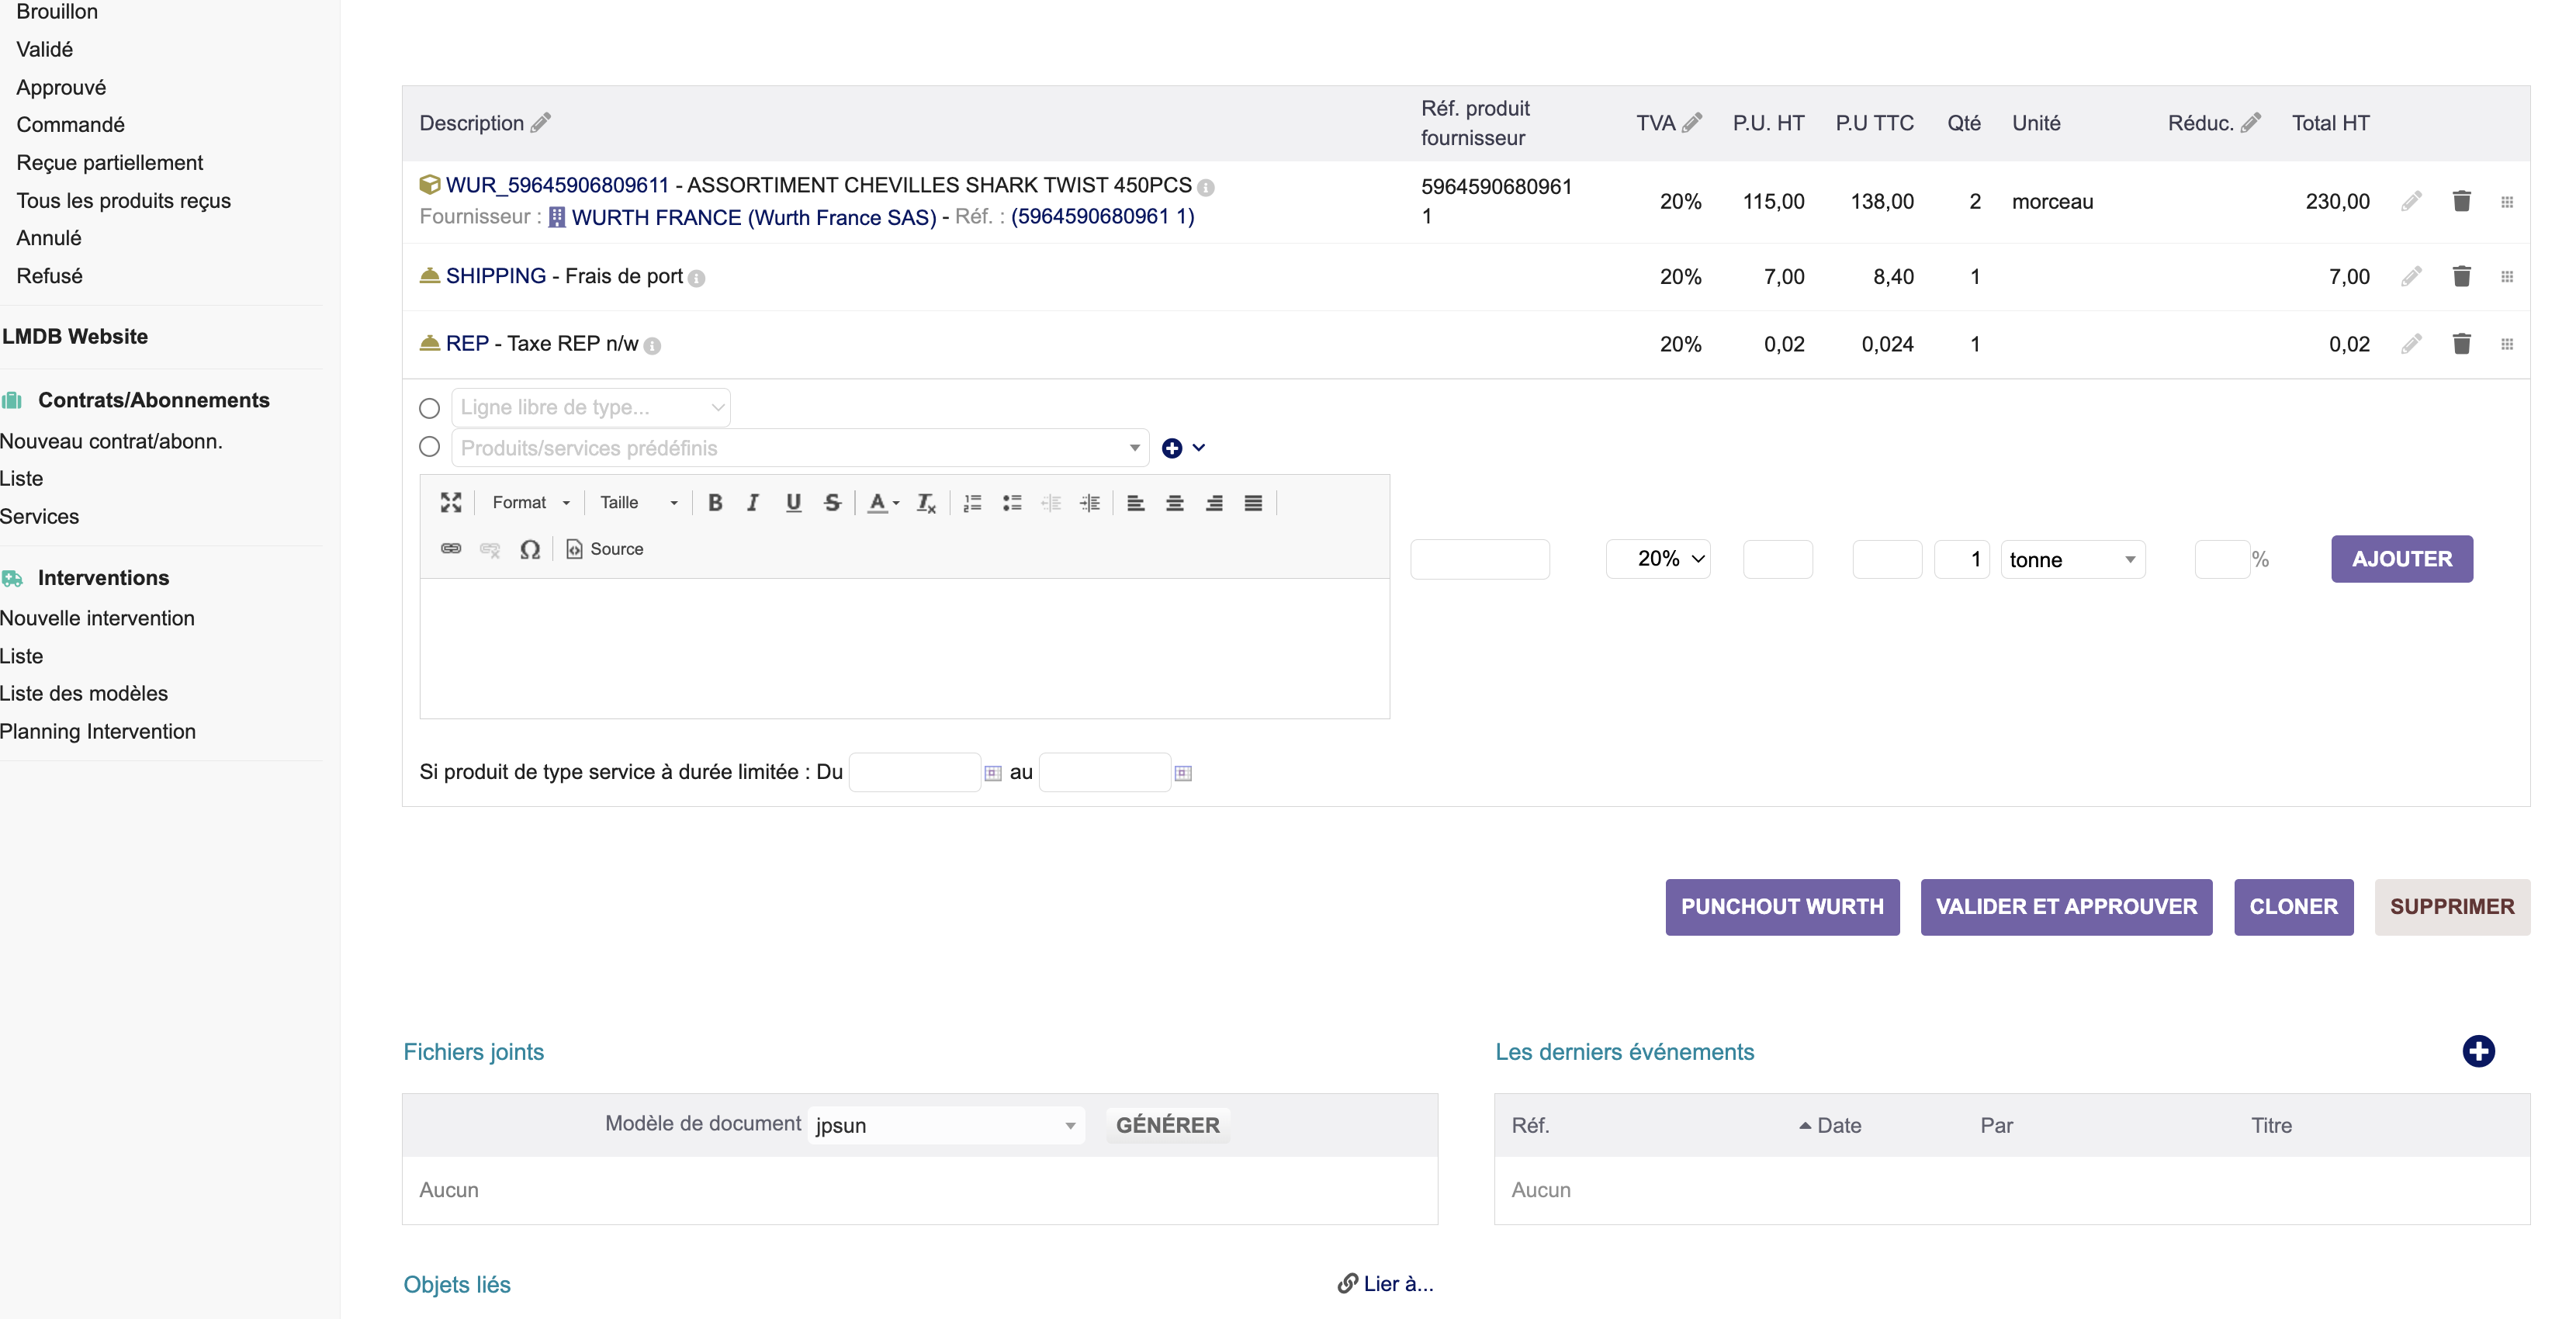
Task: Open the Commandé status filter
Action: (71, 125)
